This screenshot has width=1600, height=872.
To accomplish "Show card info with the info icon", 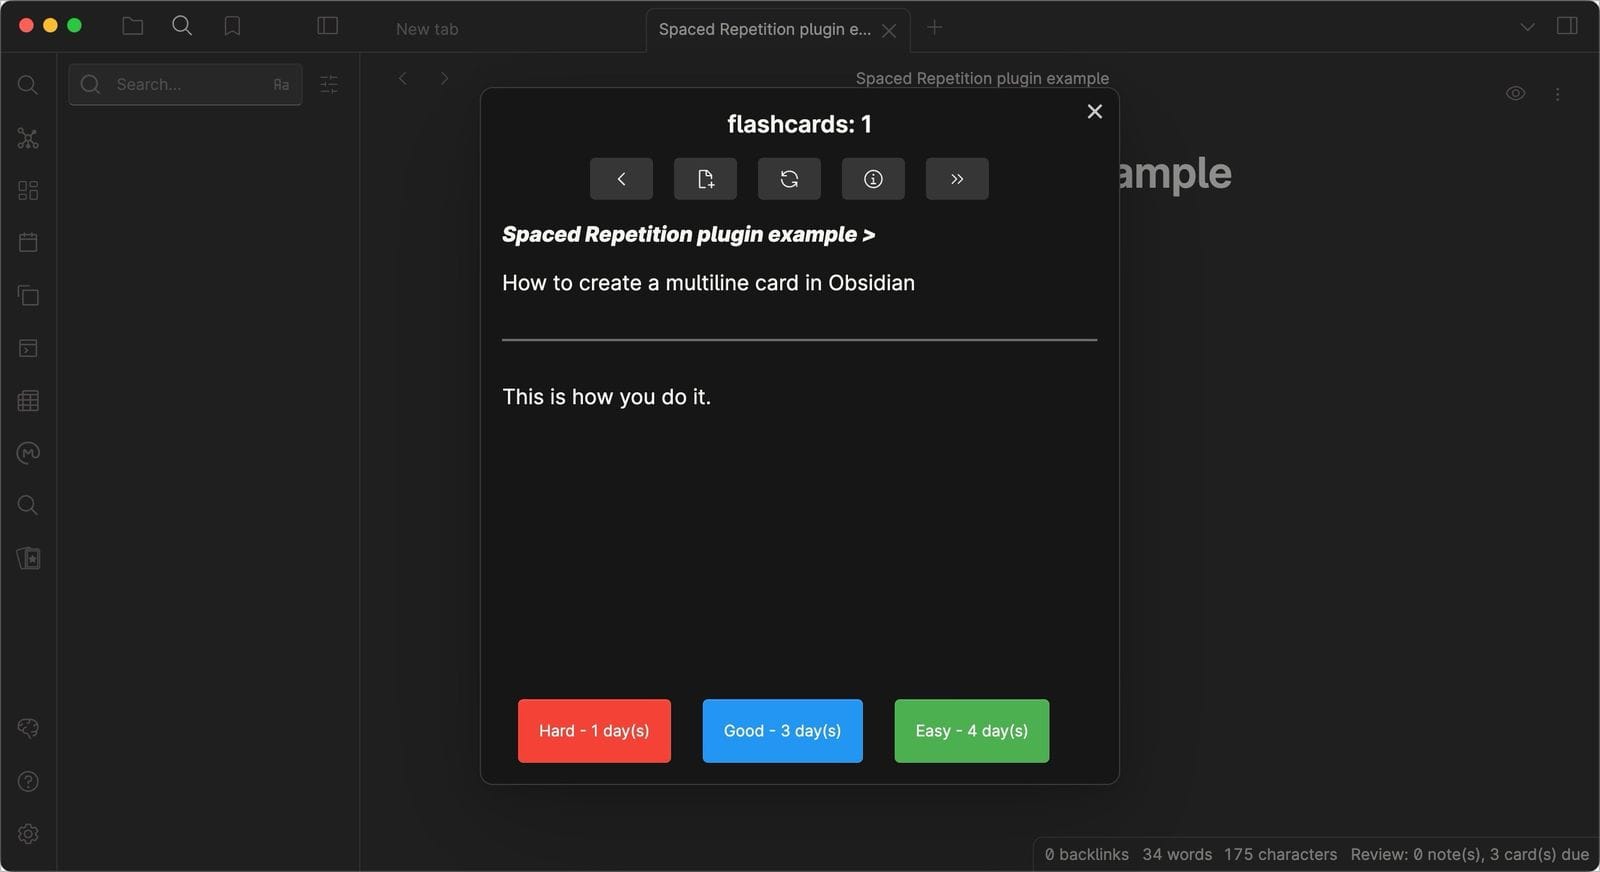I will [873, 179].
